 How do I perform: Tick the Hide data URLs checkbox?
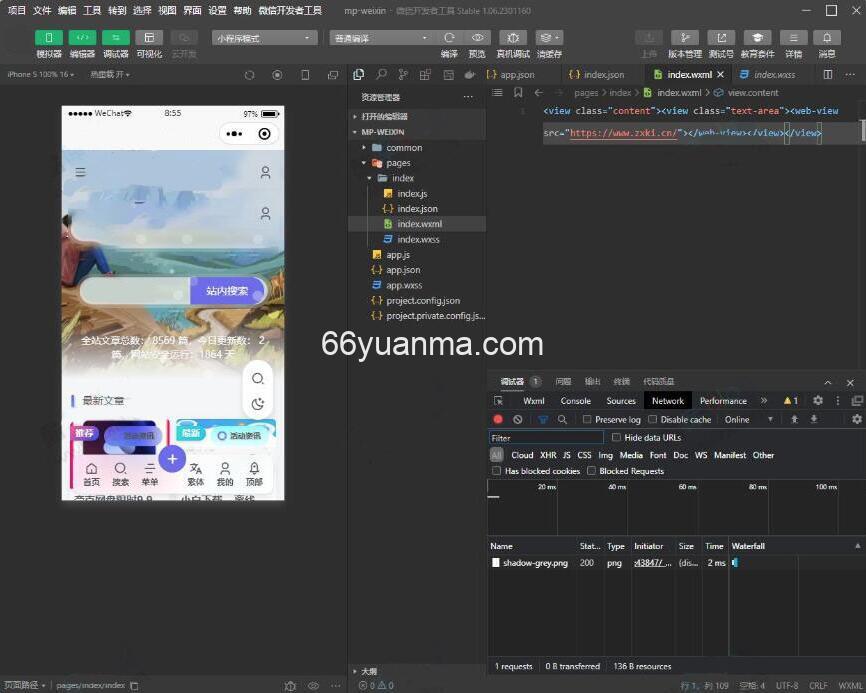(616, 438)
